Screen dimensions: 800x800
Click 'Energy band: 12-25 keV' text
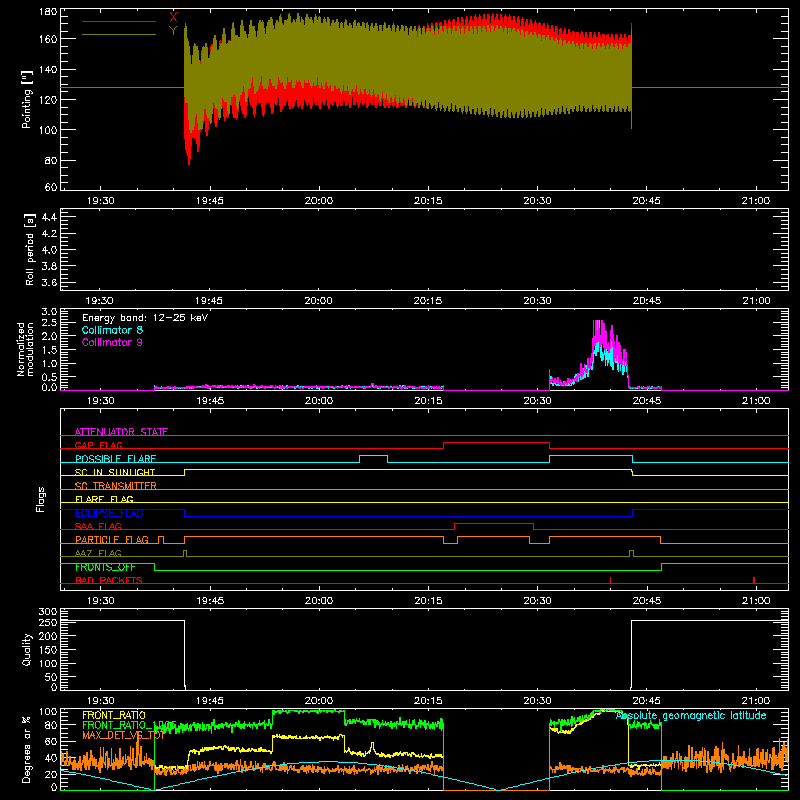pos(145,318)
